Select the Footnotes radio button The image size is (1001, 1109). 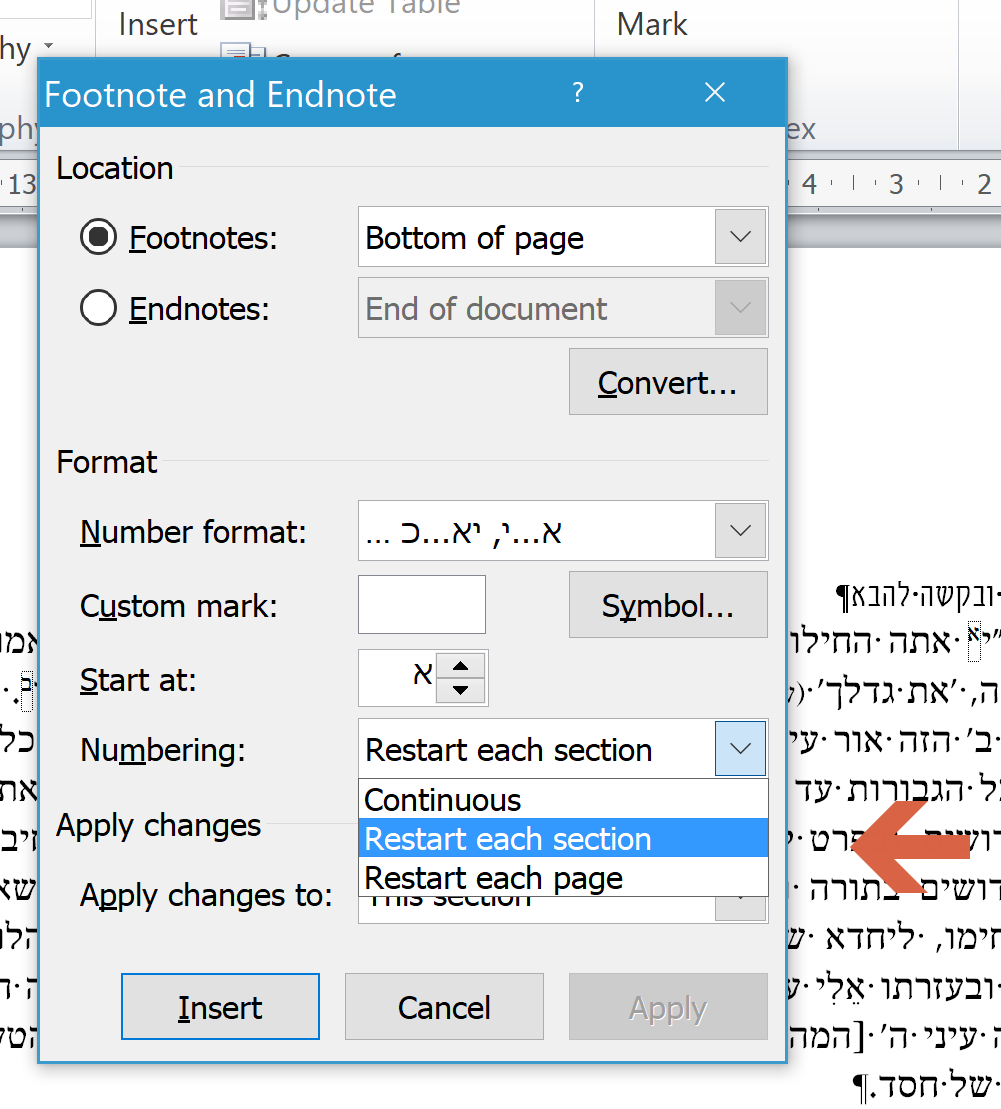click(98, 238)
